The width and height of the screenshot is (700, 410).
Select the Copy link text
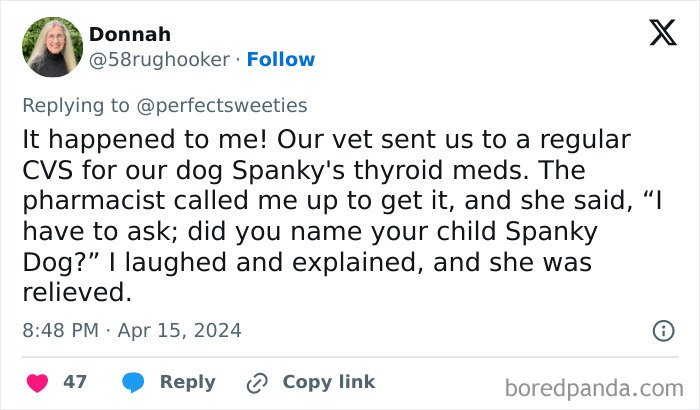pos(329,382)
